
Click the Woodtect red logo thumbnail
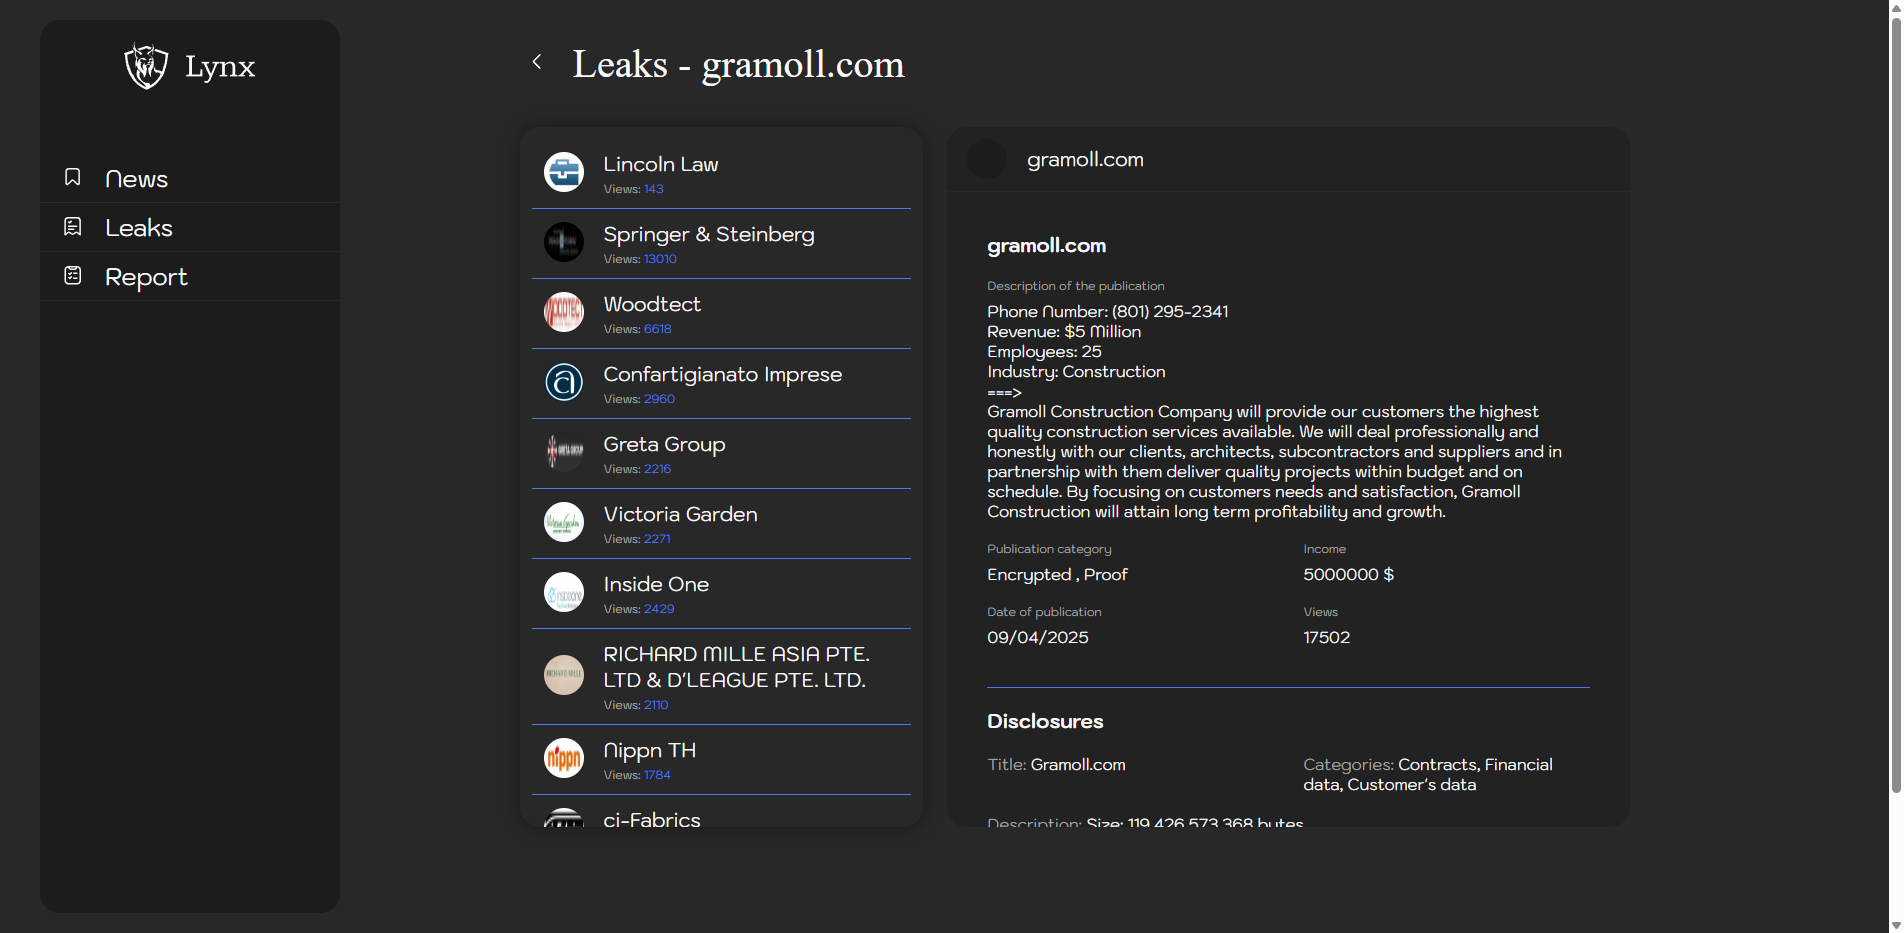(x=564, y=313)
